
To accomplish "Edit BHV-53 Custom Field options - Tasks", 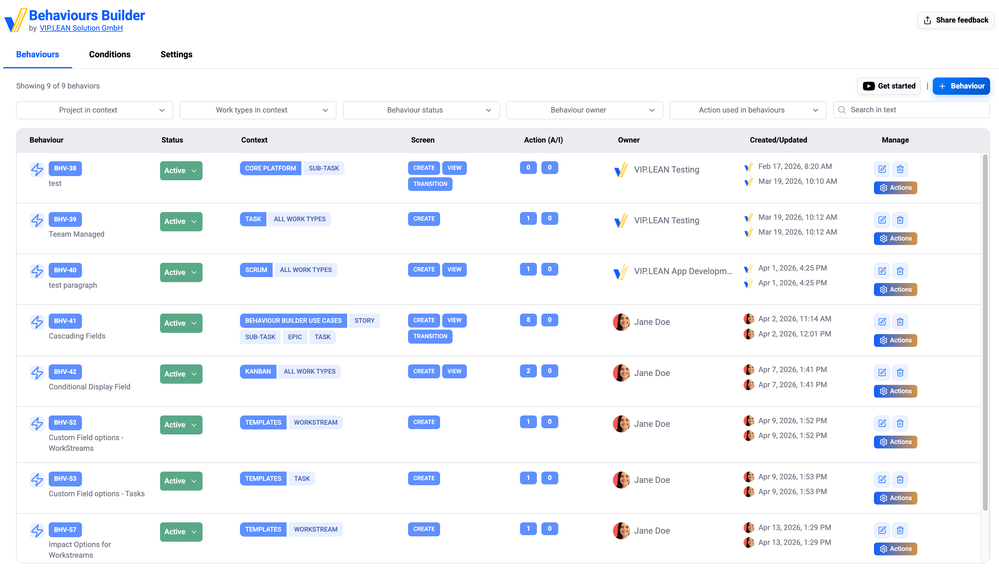I will [x=882, y=479].
